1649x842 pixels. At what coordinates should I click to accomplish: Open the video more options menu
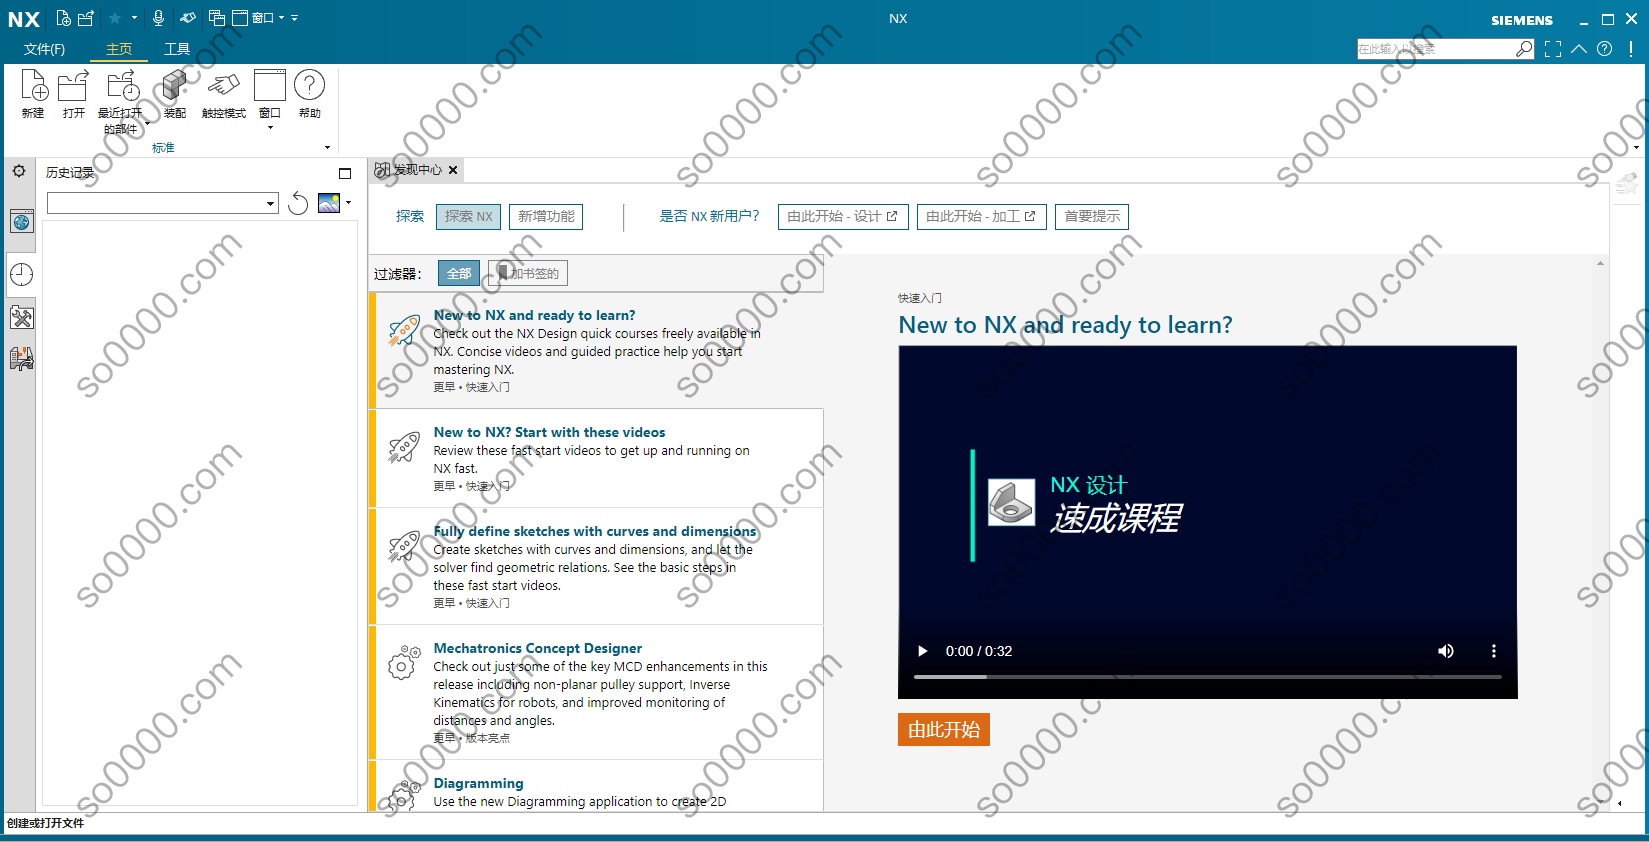tap(1494, 651)
